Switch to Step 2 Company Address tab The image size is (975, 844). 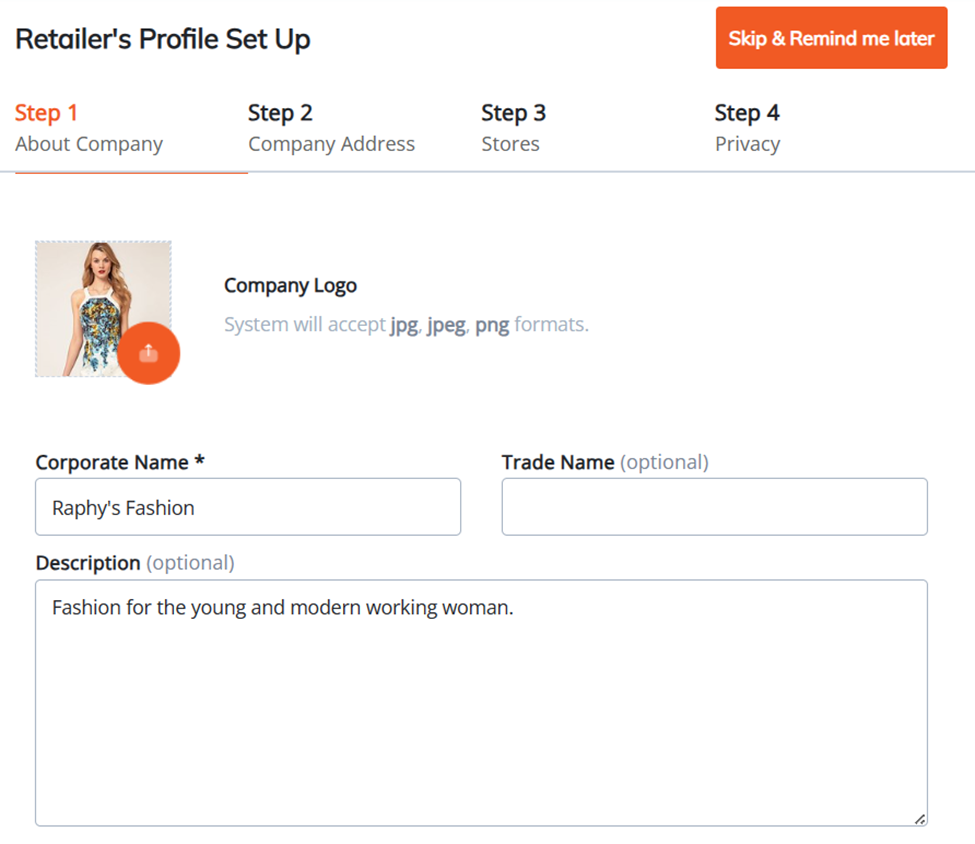coord(331,128)
